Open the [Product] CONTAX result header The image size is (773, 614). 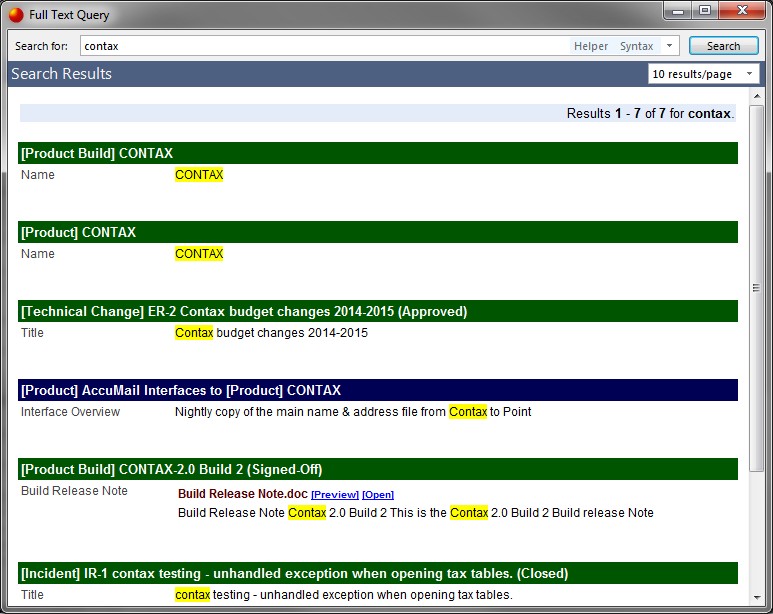378,232
